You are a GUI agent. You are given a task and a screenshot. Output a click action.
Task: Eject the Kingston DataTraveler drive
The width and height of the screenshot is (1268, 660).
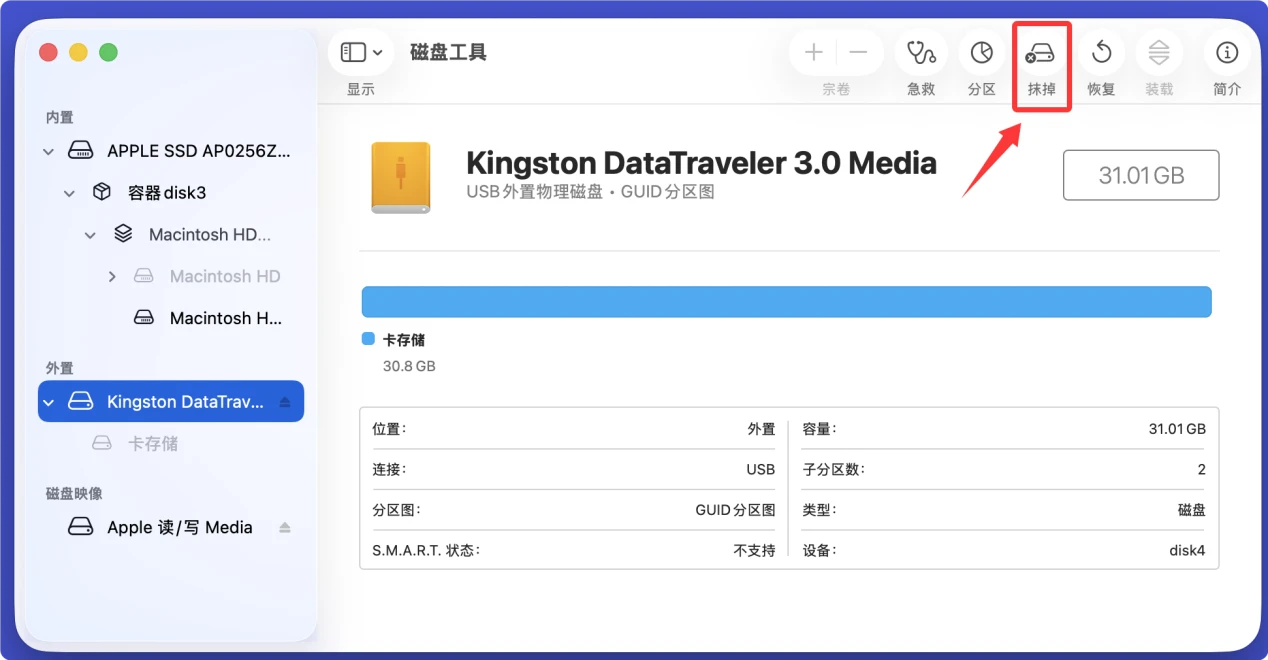coord(285,402)
